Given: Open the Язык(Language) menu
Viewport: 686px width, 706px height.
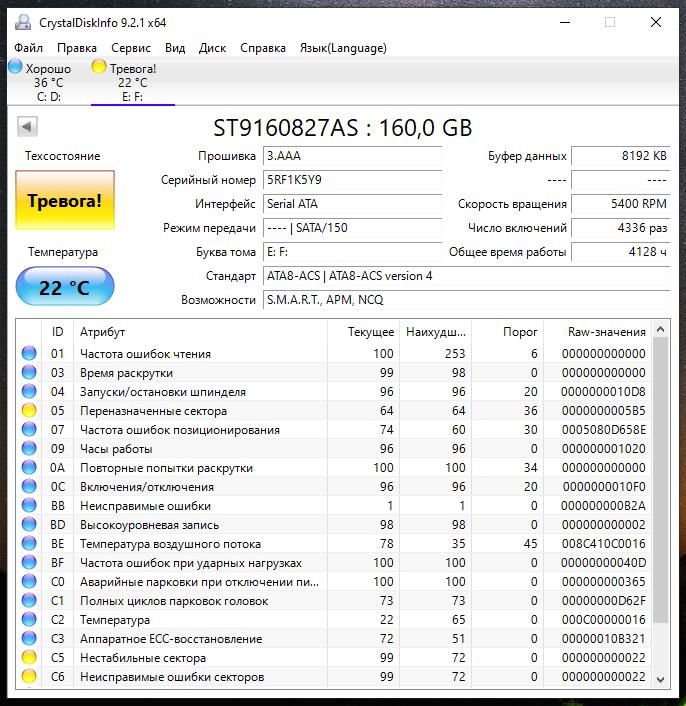Looking at the screenshot, I should pyautogui.click(x=343, y=48).
